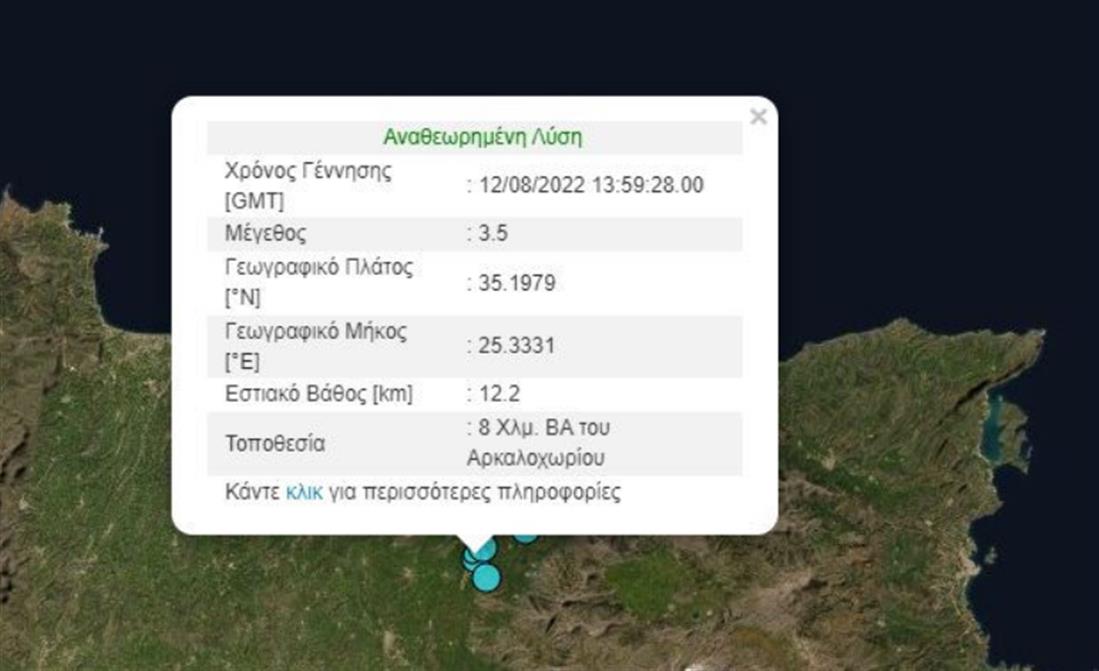Click the latitude value 35.1979
This screenshot has width=1099, height=671.
pyautogui.click(x=513, y=283)
